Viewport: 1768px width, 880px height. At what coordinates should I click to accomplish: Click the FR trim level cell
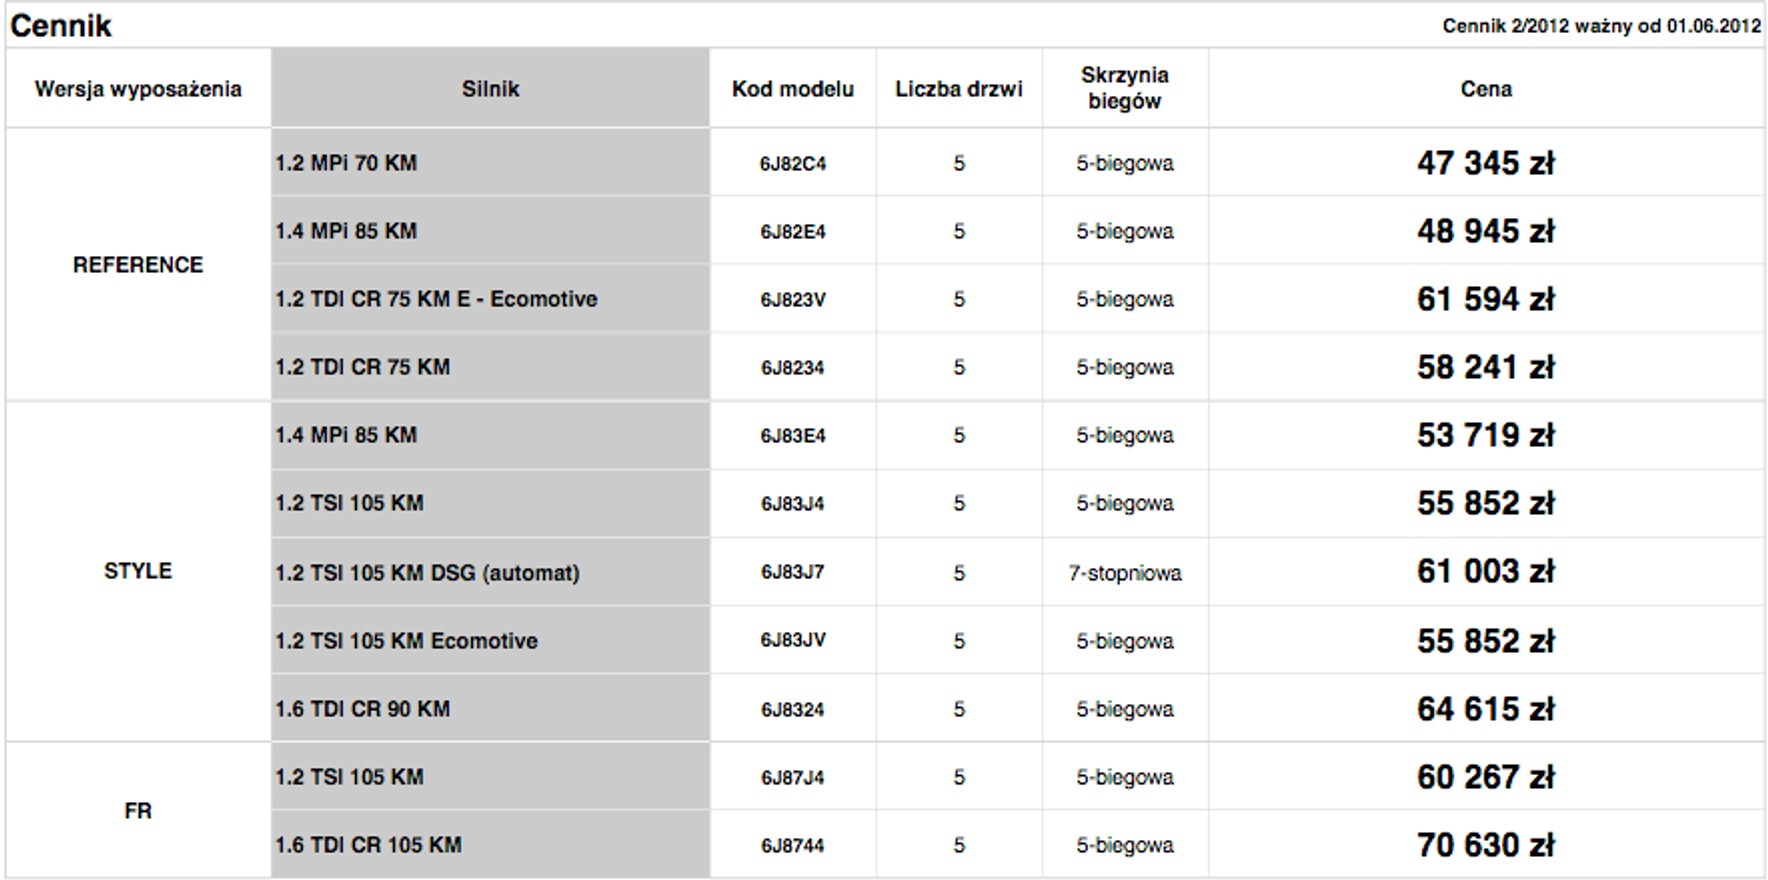tap(138, 811)
